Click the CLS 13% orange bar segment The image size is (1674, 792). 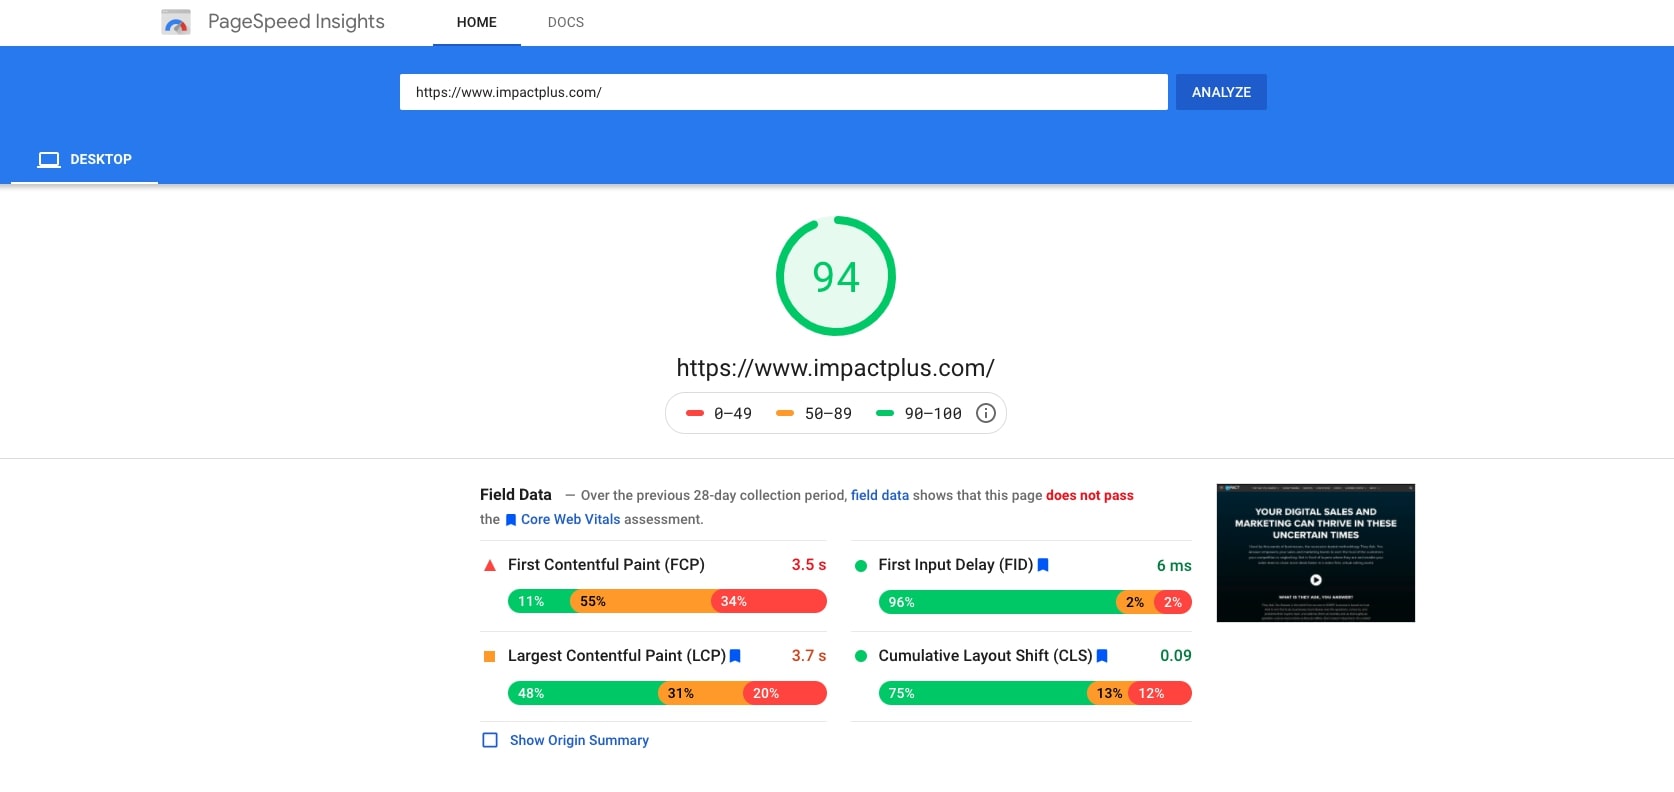click(1108, 693)
